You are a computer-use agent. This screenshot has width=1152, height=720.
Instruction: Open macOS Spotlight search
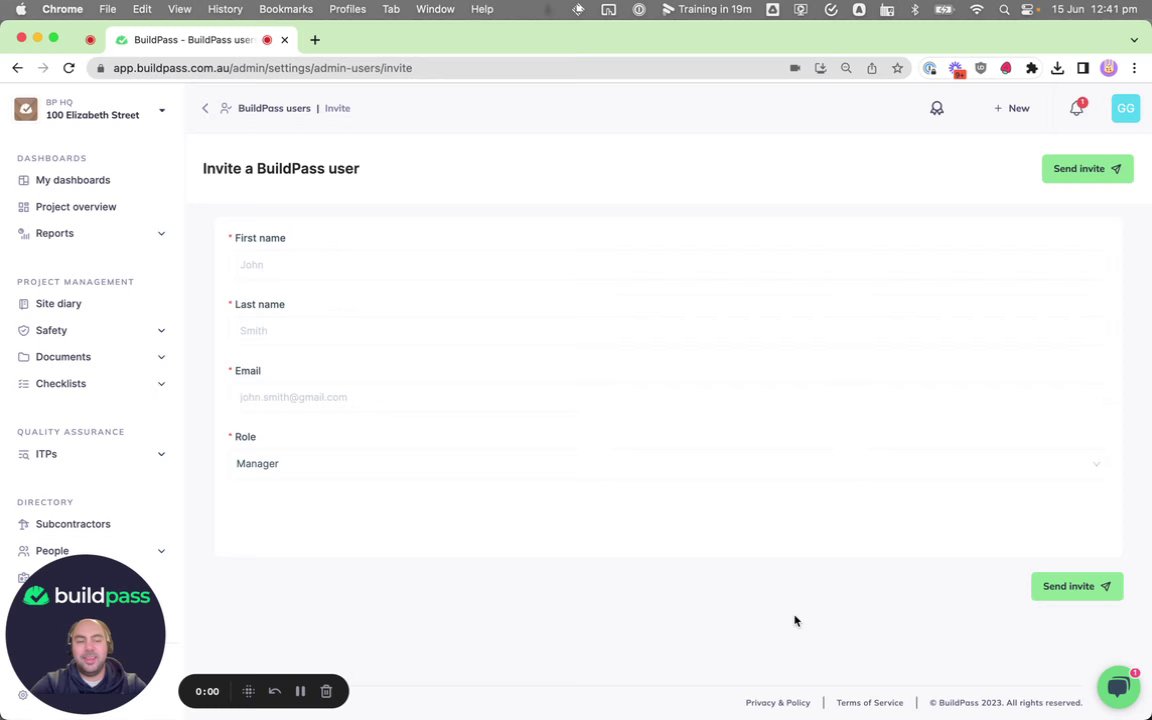pyautogui.click(x=1004, y=10)
